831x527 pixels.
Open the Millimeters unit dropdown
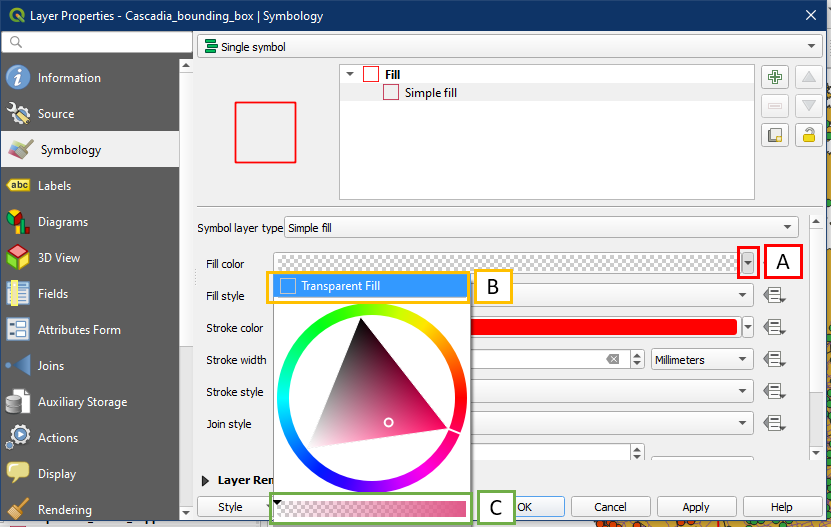point(702,360)
